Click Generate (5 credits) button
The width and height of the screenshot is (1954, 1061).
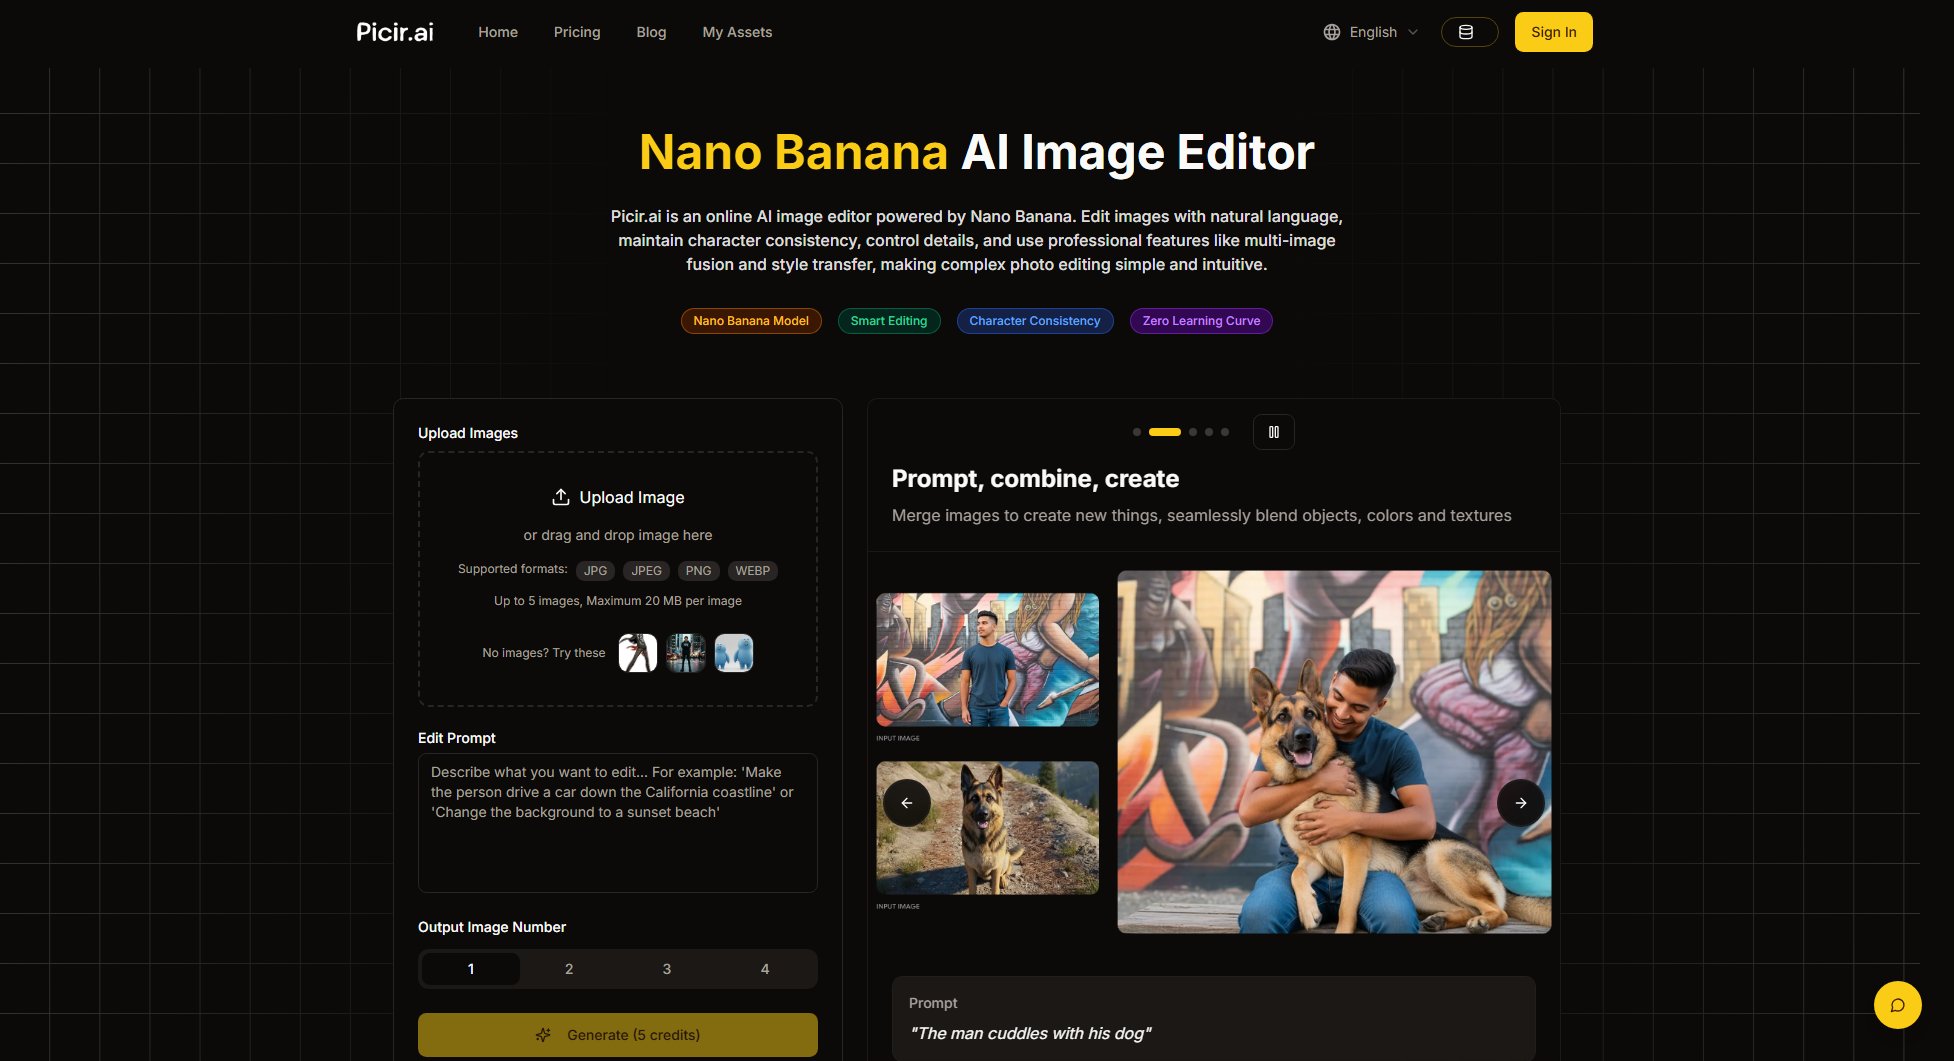pos(618,1035)
